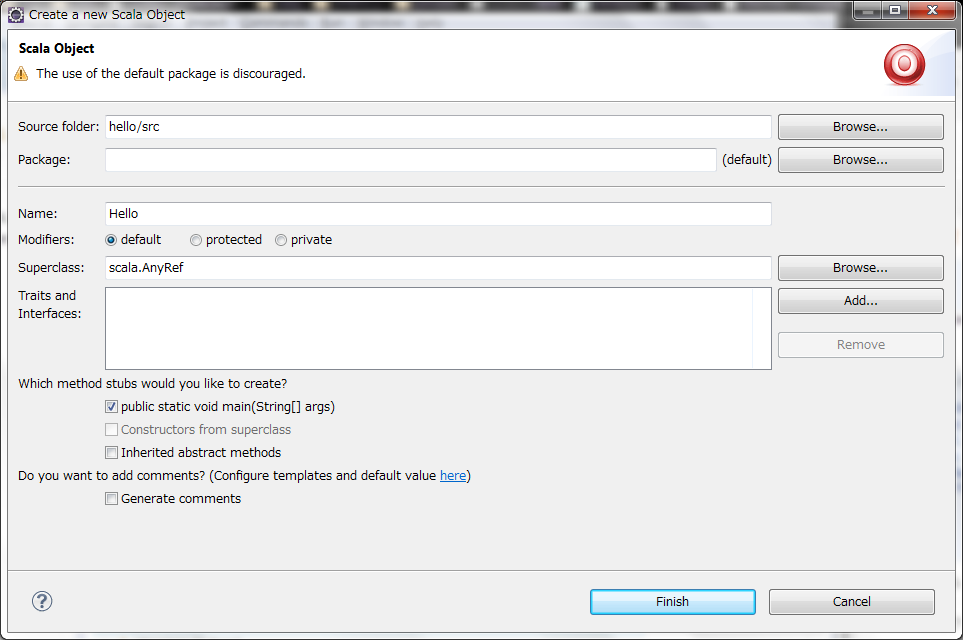Click the default package discouraged warning text
The image size is (963, 640).
[171, 74]
